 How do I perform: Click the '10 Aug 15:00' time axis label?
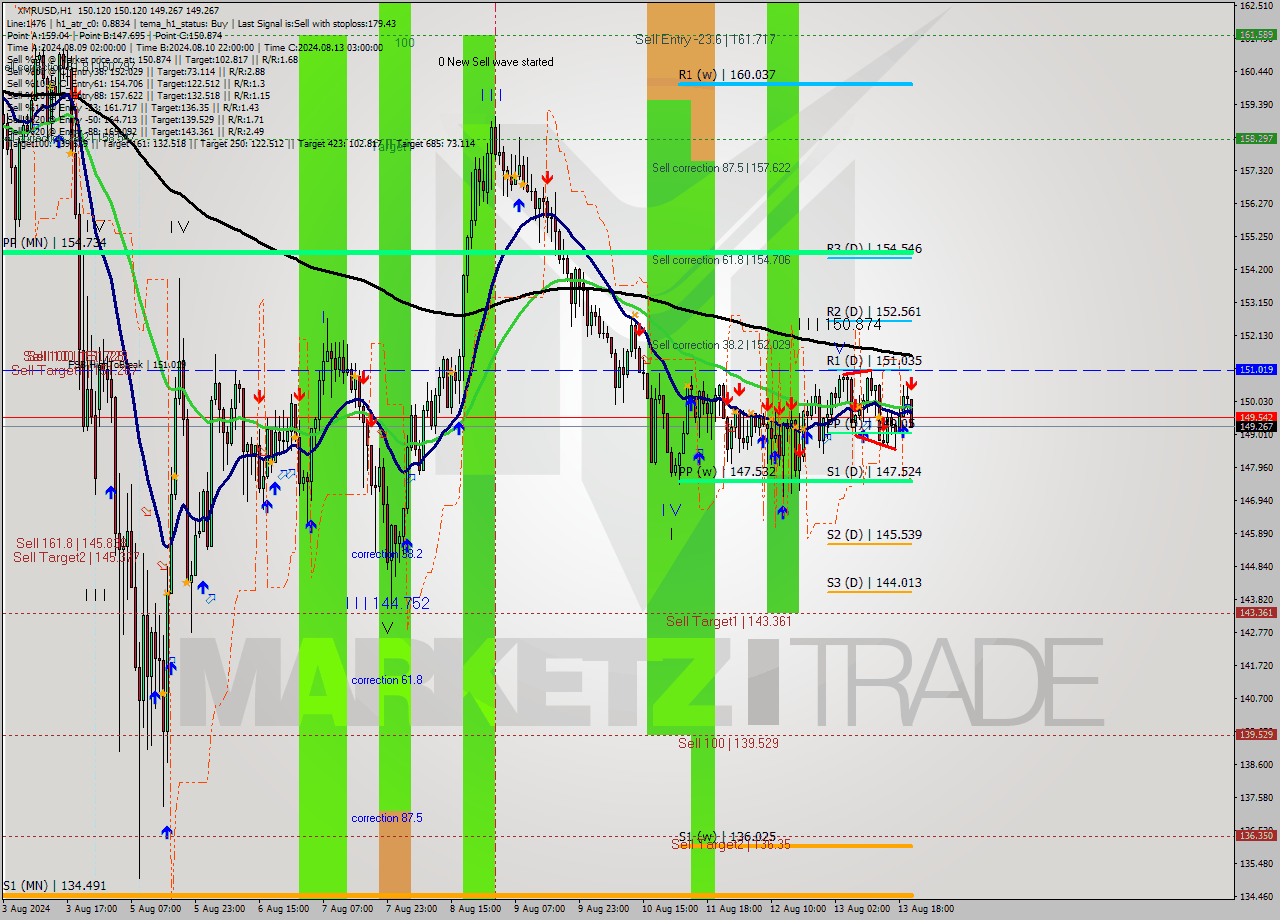[x=669, y=909]
